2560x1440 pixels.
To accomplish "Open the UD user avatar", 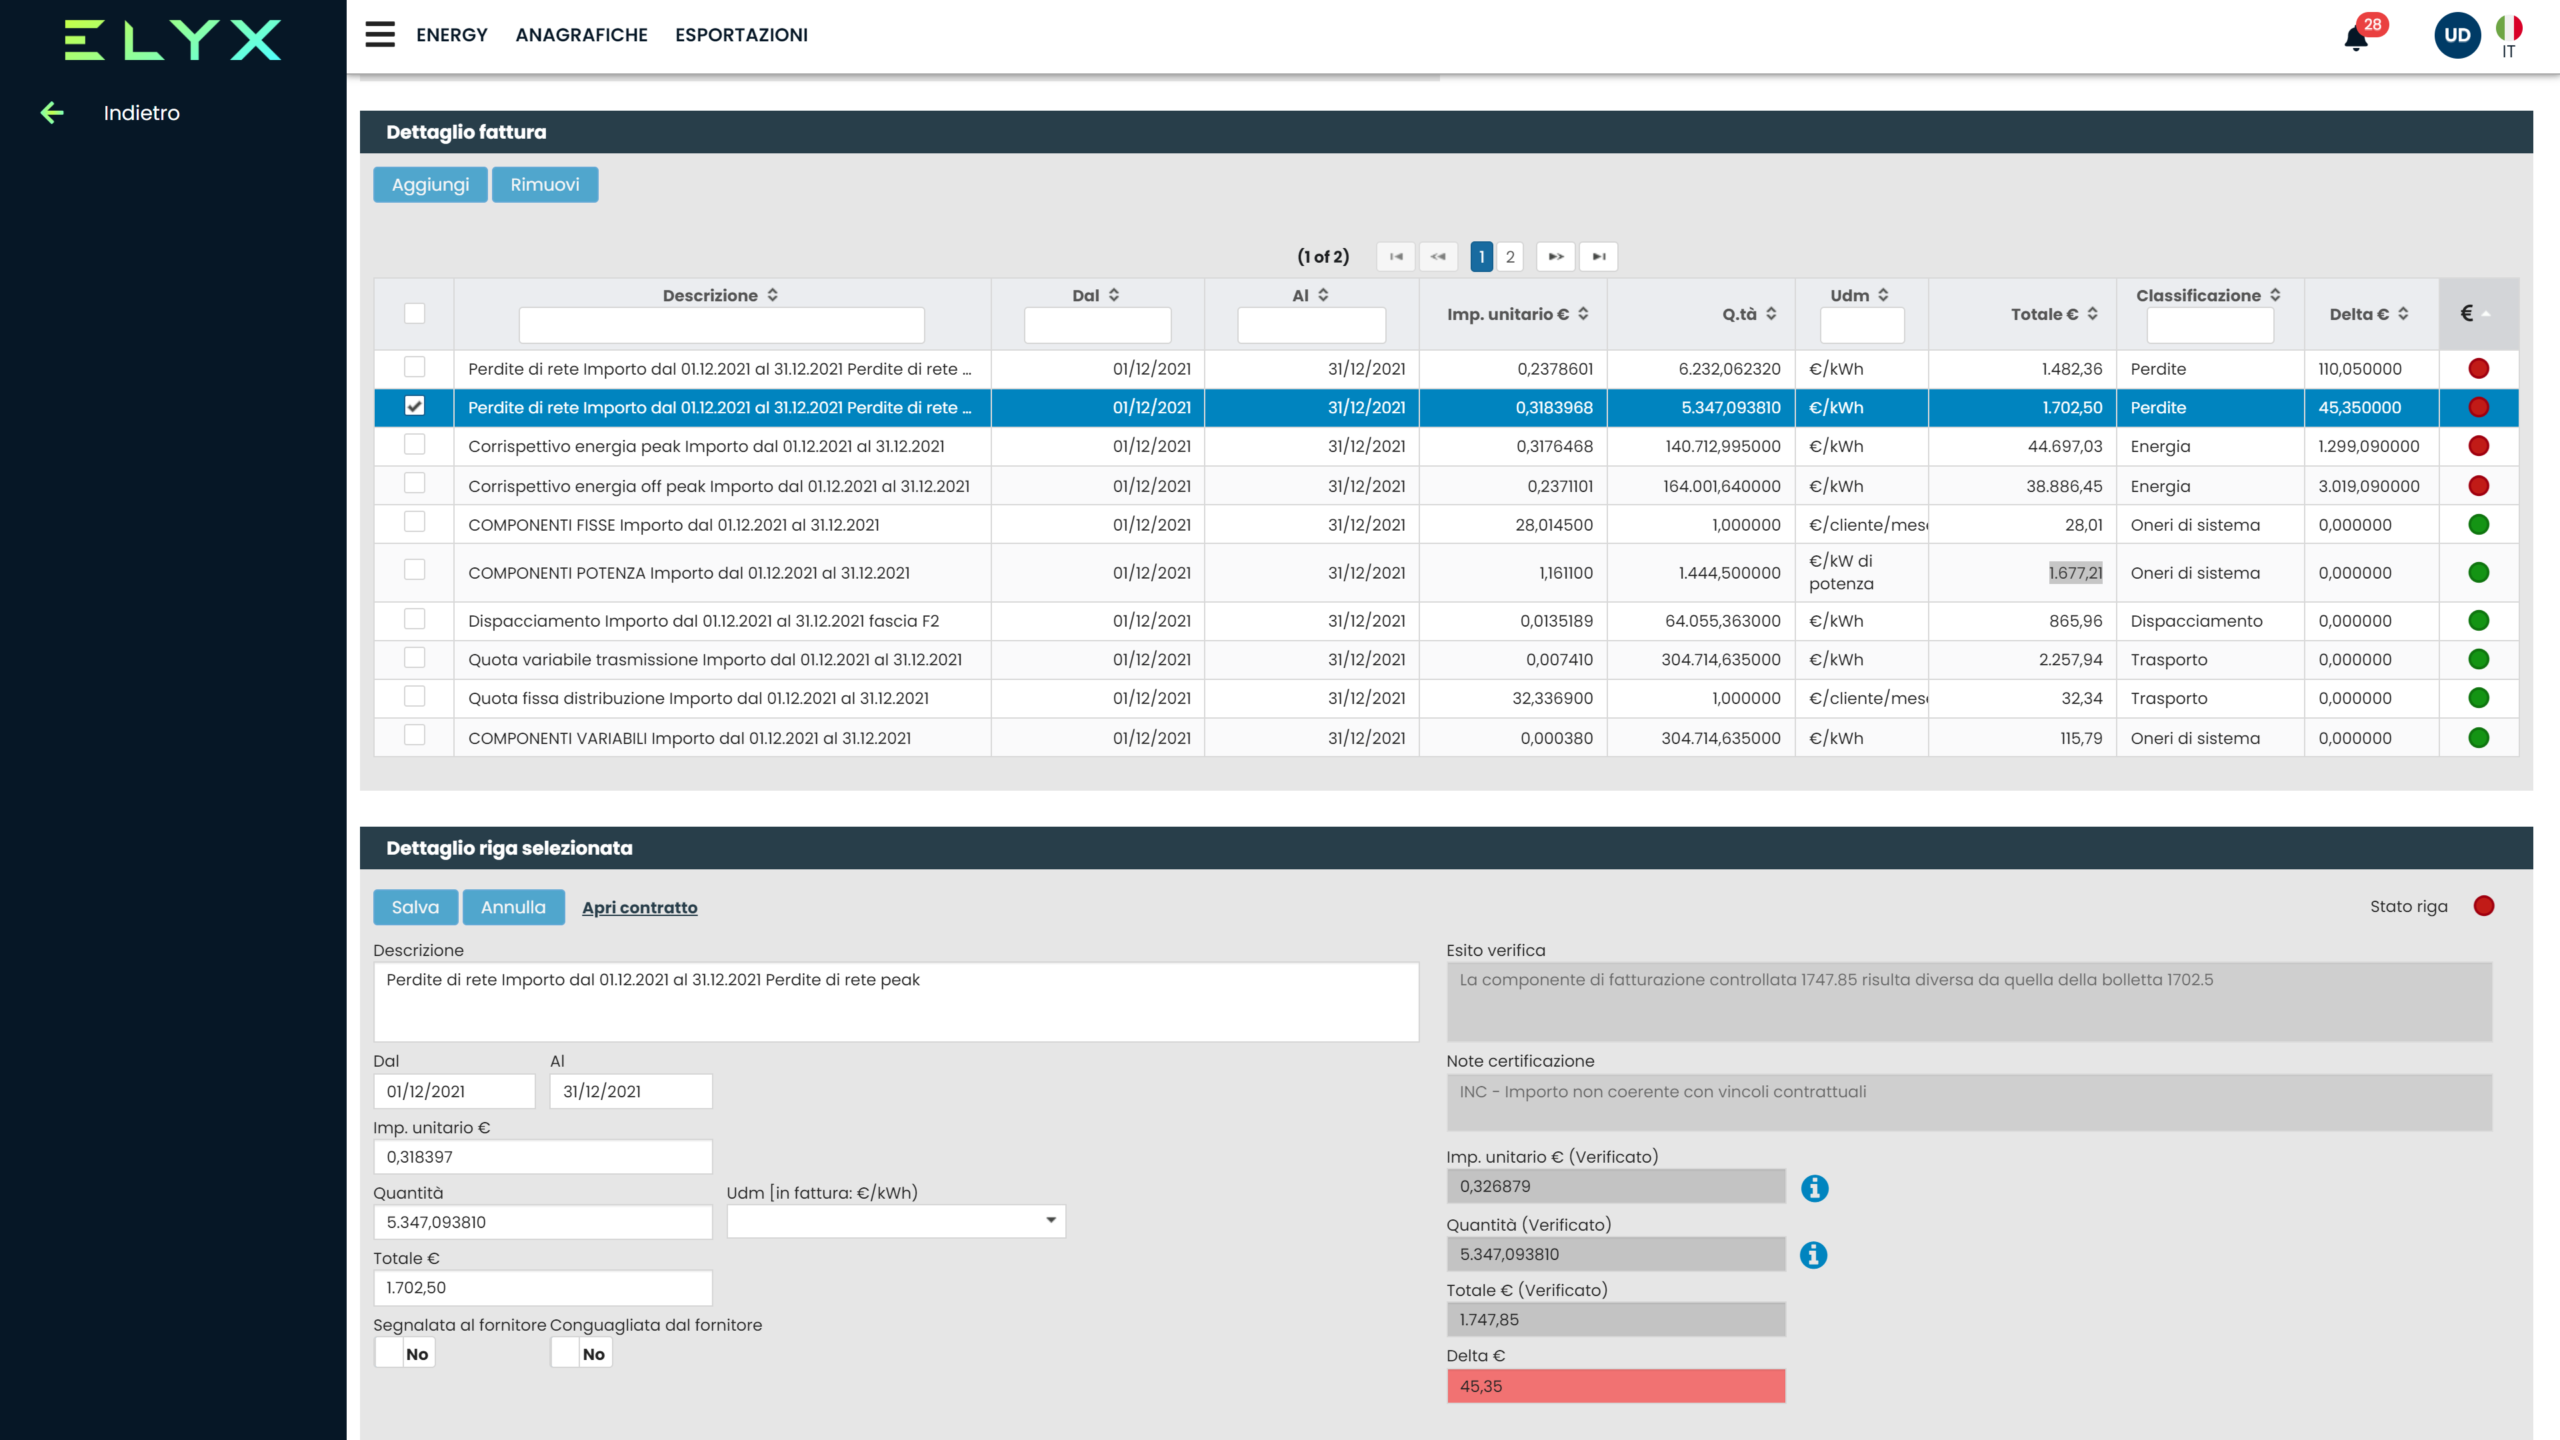I will (2456, 36).
